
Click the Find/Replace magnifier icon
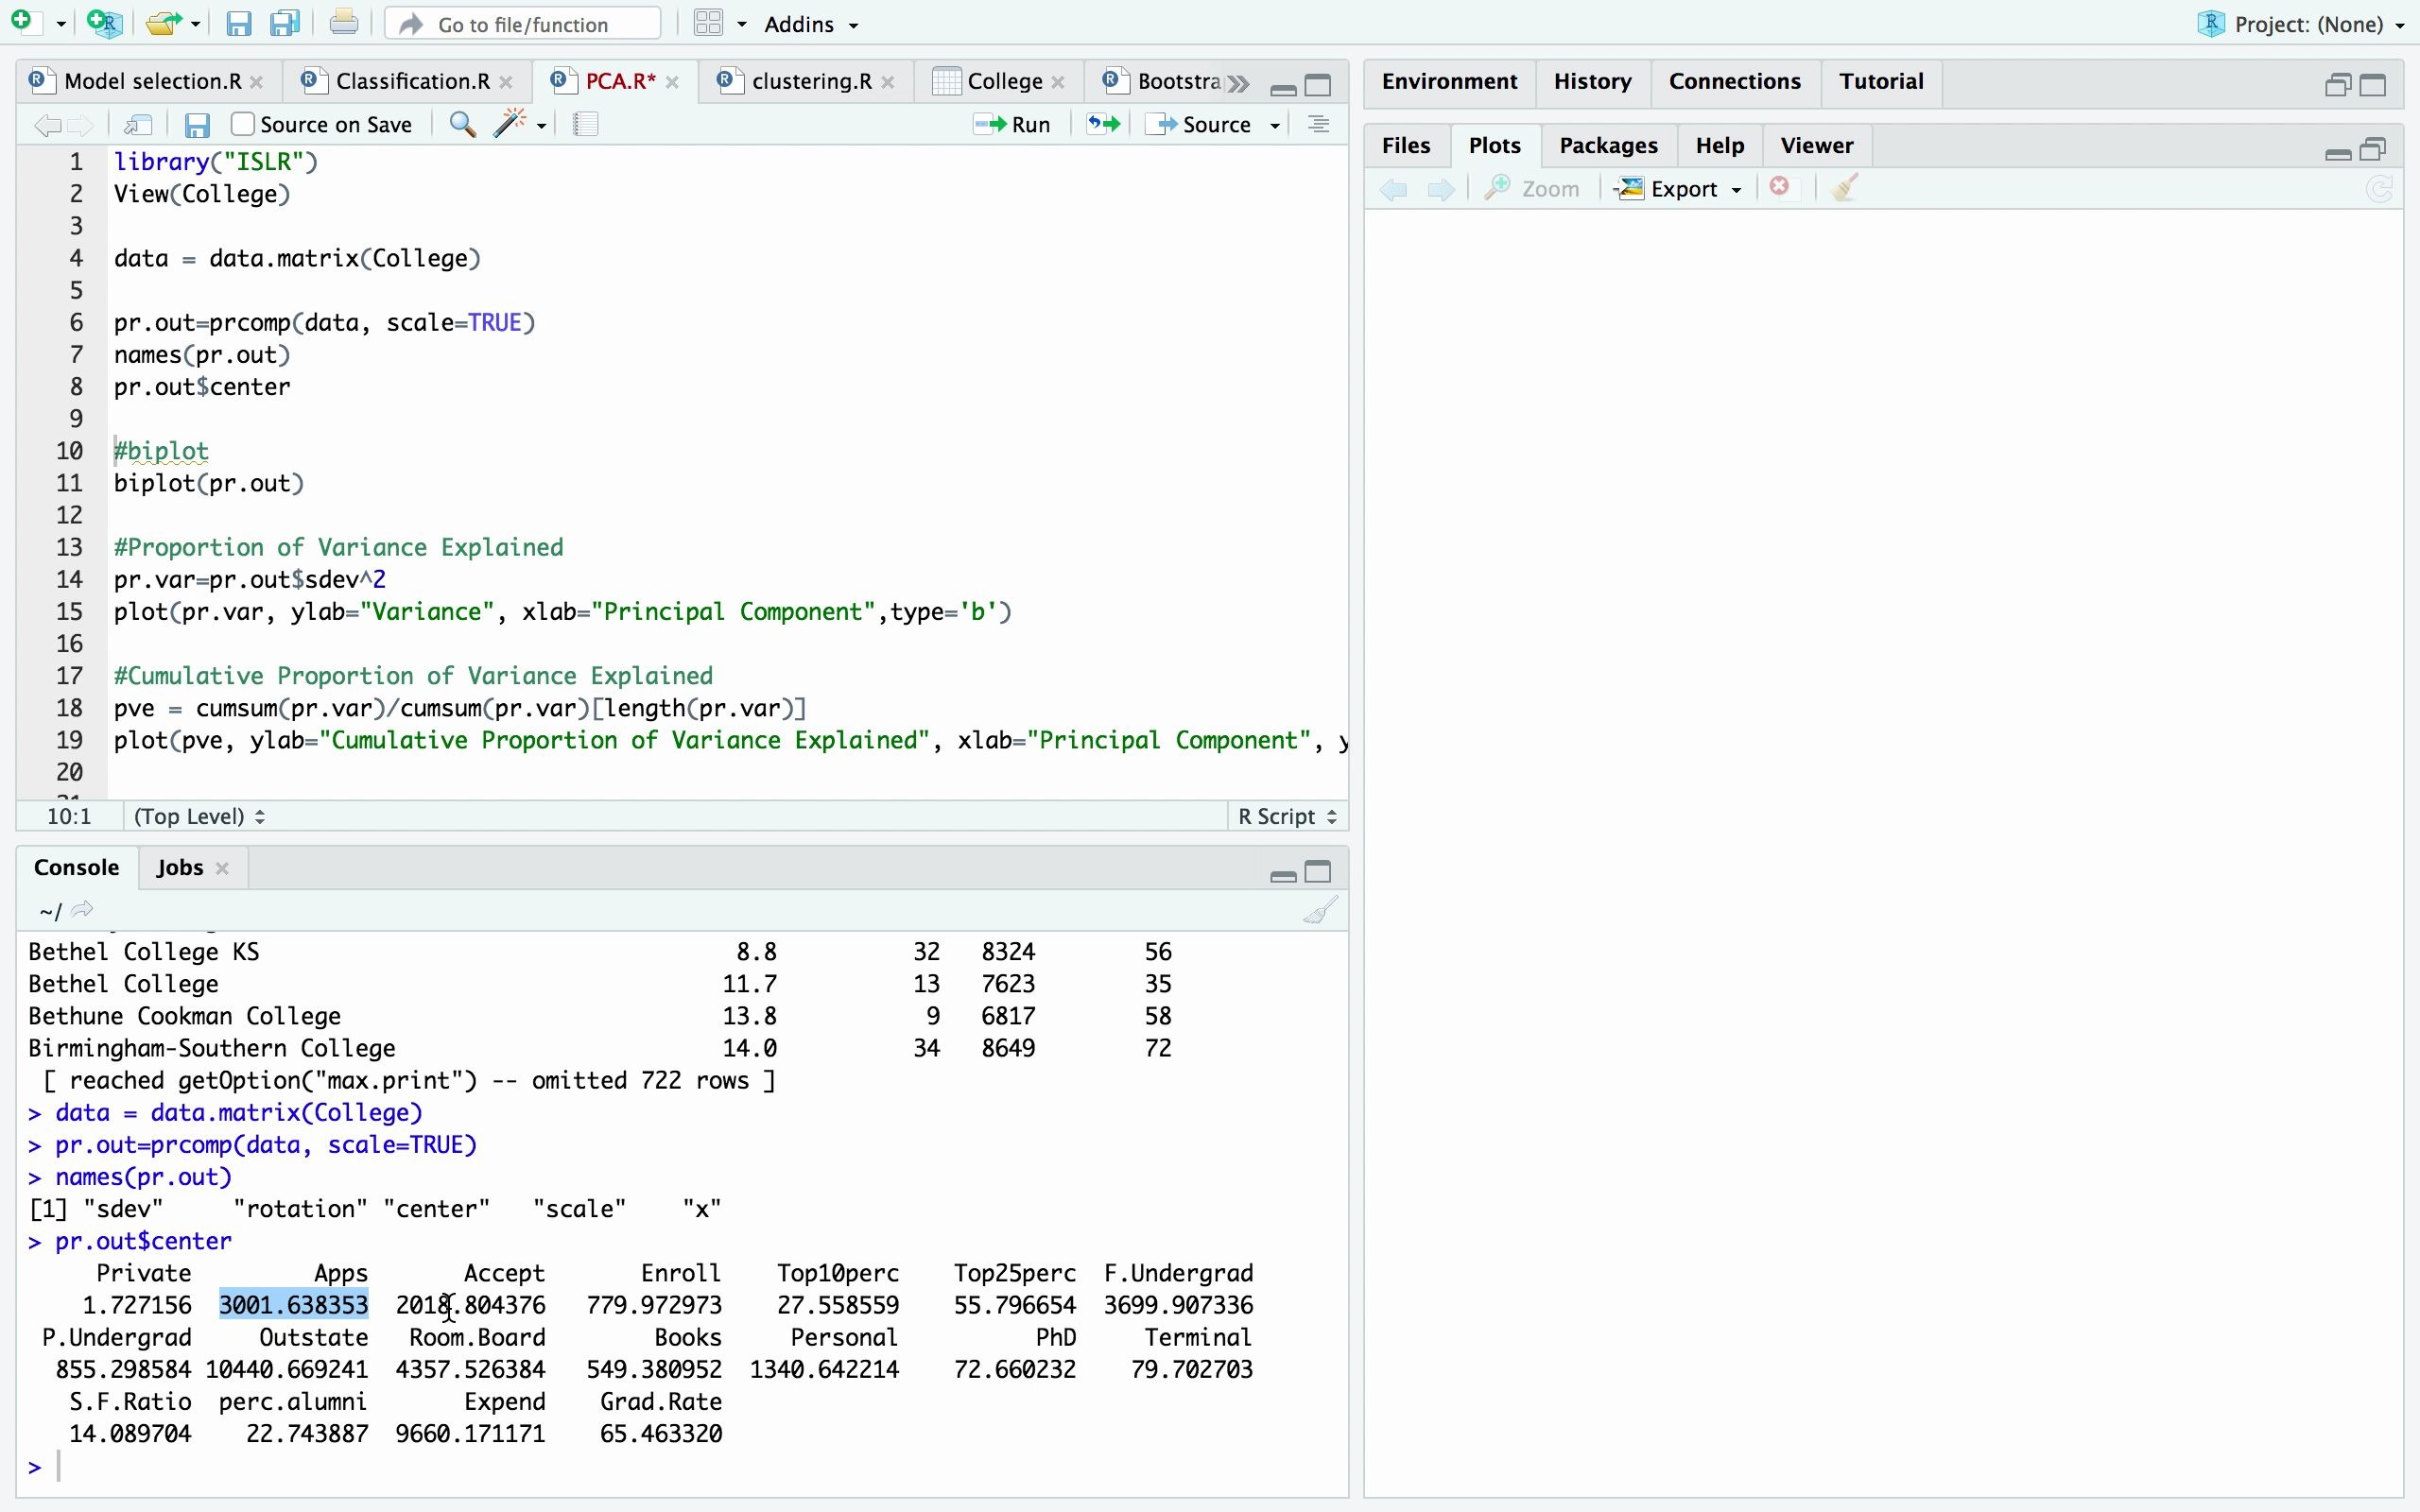coord(462,124)
